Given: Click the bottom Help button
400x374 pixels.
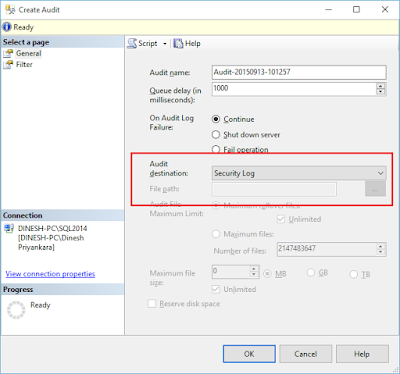Looking at the screenshot, I should coord(362,354).
